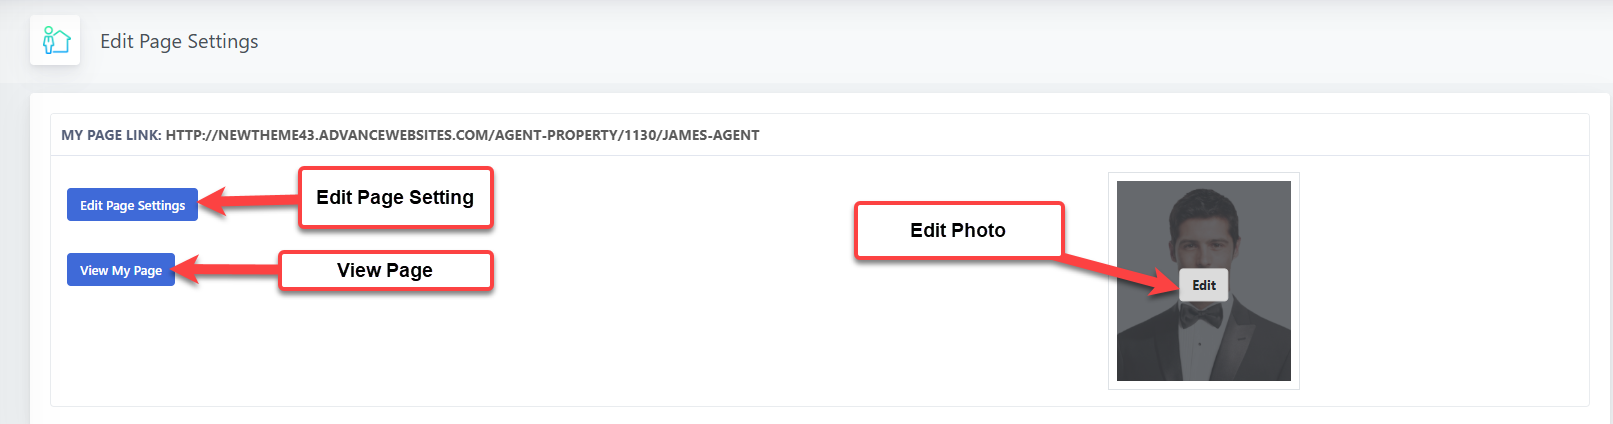This screenshot has height=424, width=1613.
Task: Select the View Page callout label
Action: pyautogui.click(x=385, y=270)
